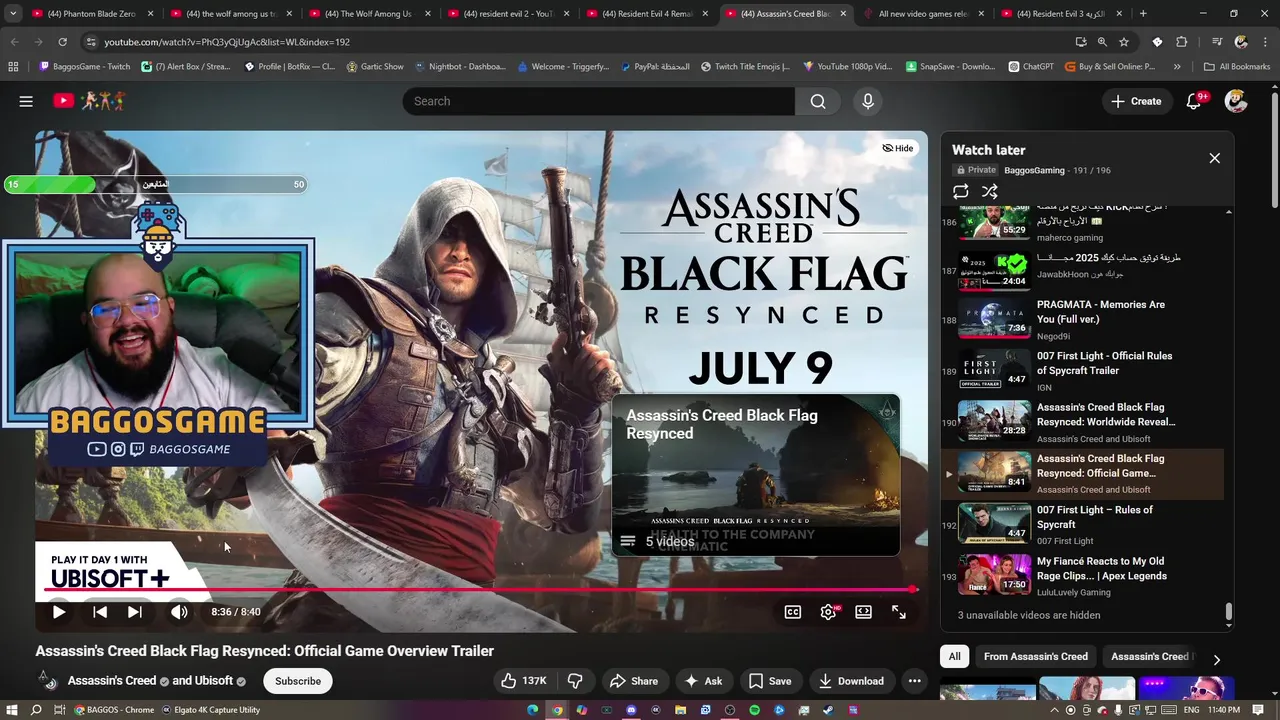Hide the end screen cards

(897, 148)
